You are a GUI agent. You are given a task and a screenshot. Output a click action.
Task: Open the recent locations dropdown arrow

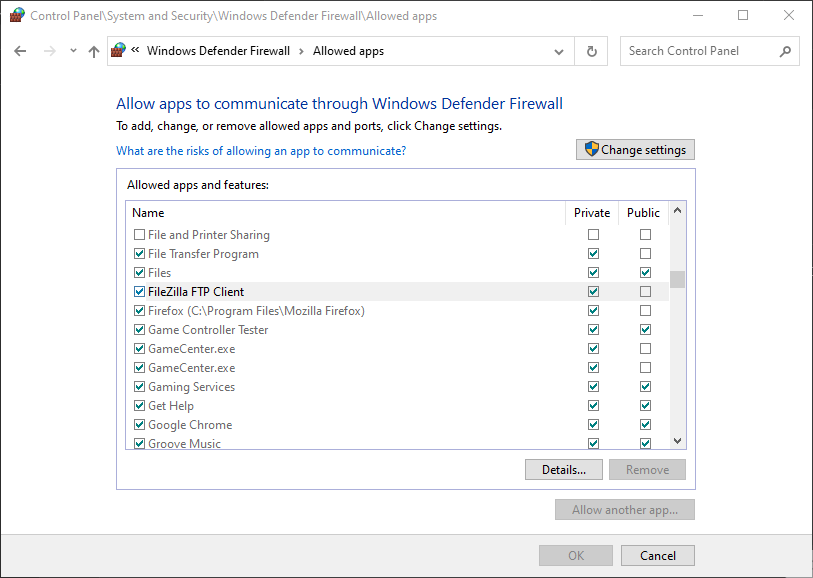pyautogui.click(x=73, y=51)
